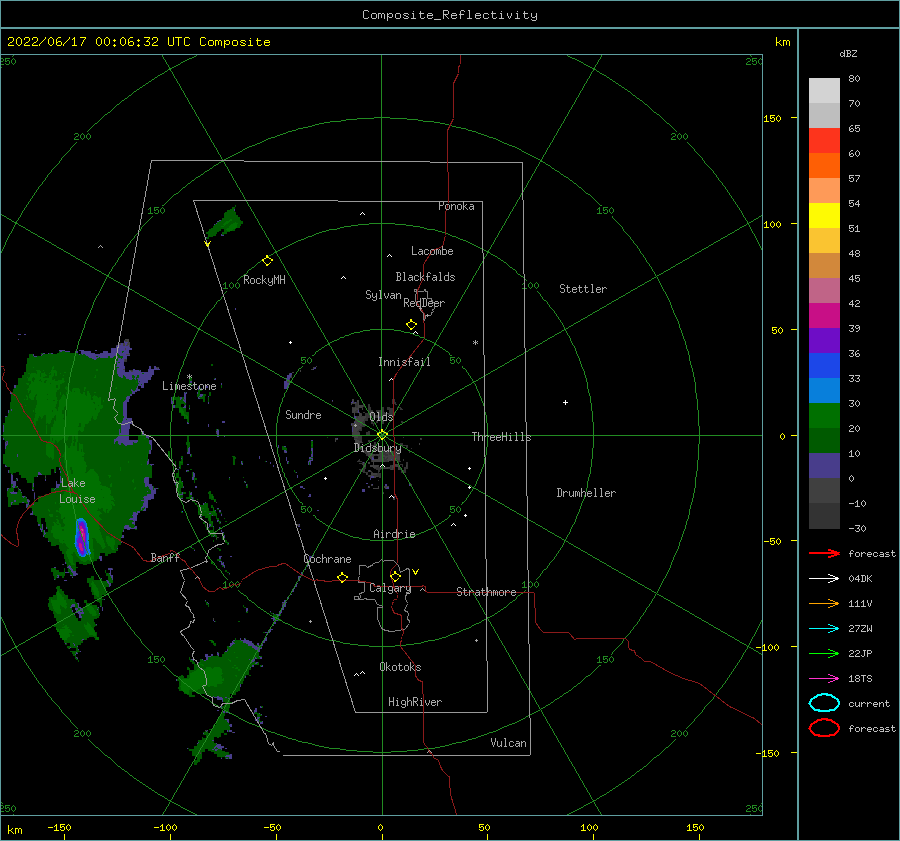This screenshot has width=900, height=841.
Task: Click the Lacombe city label
Action: tap(432, 251)
